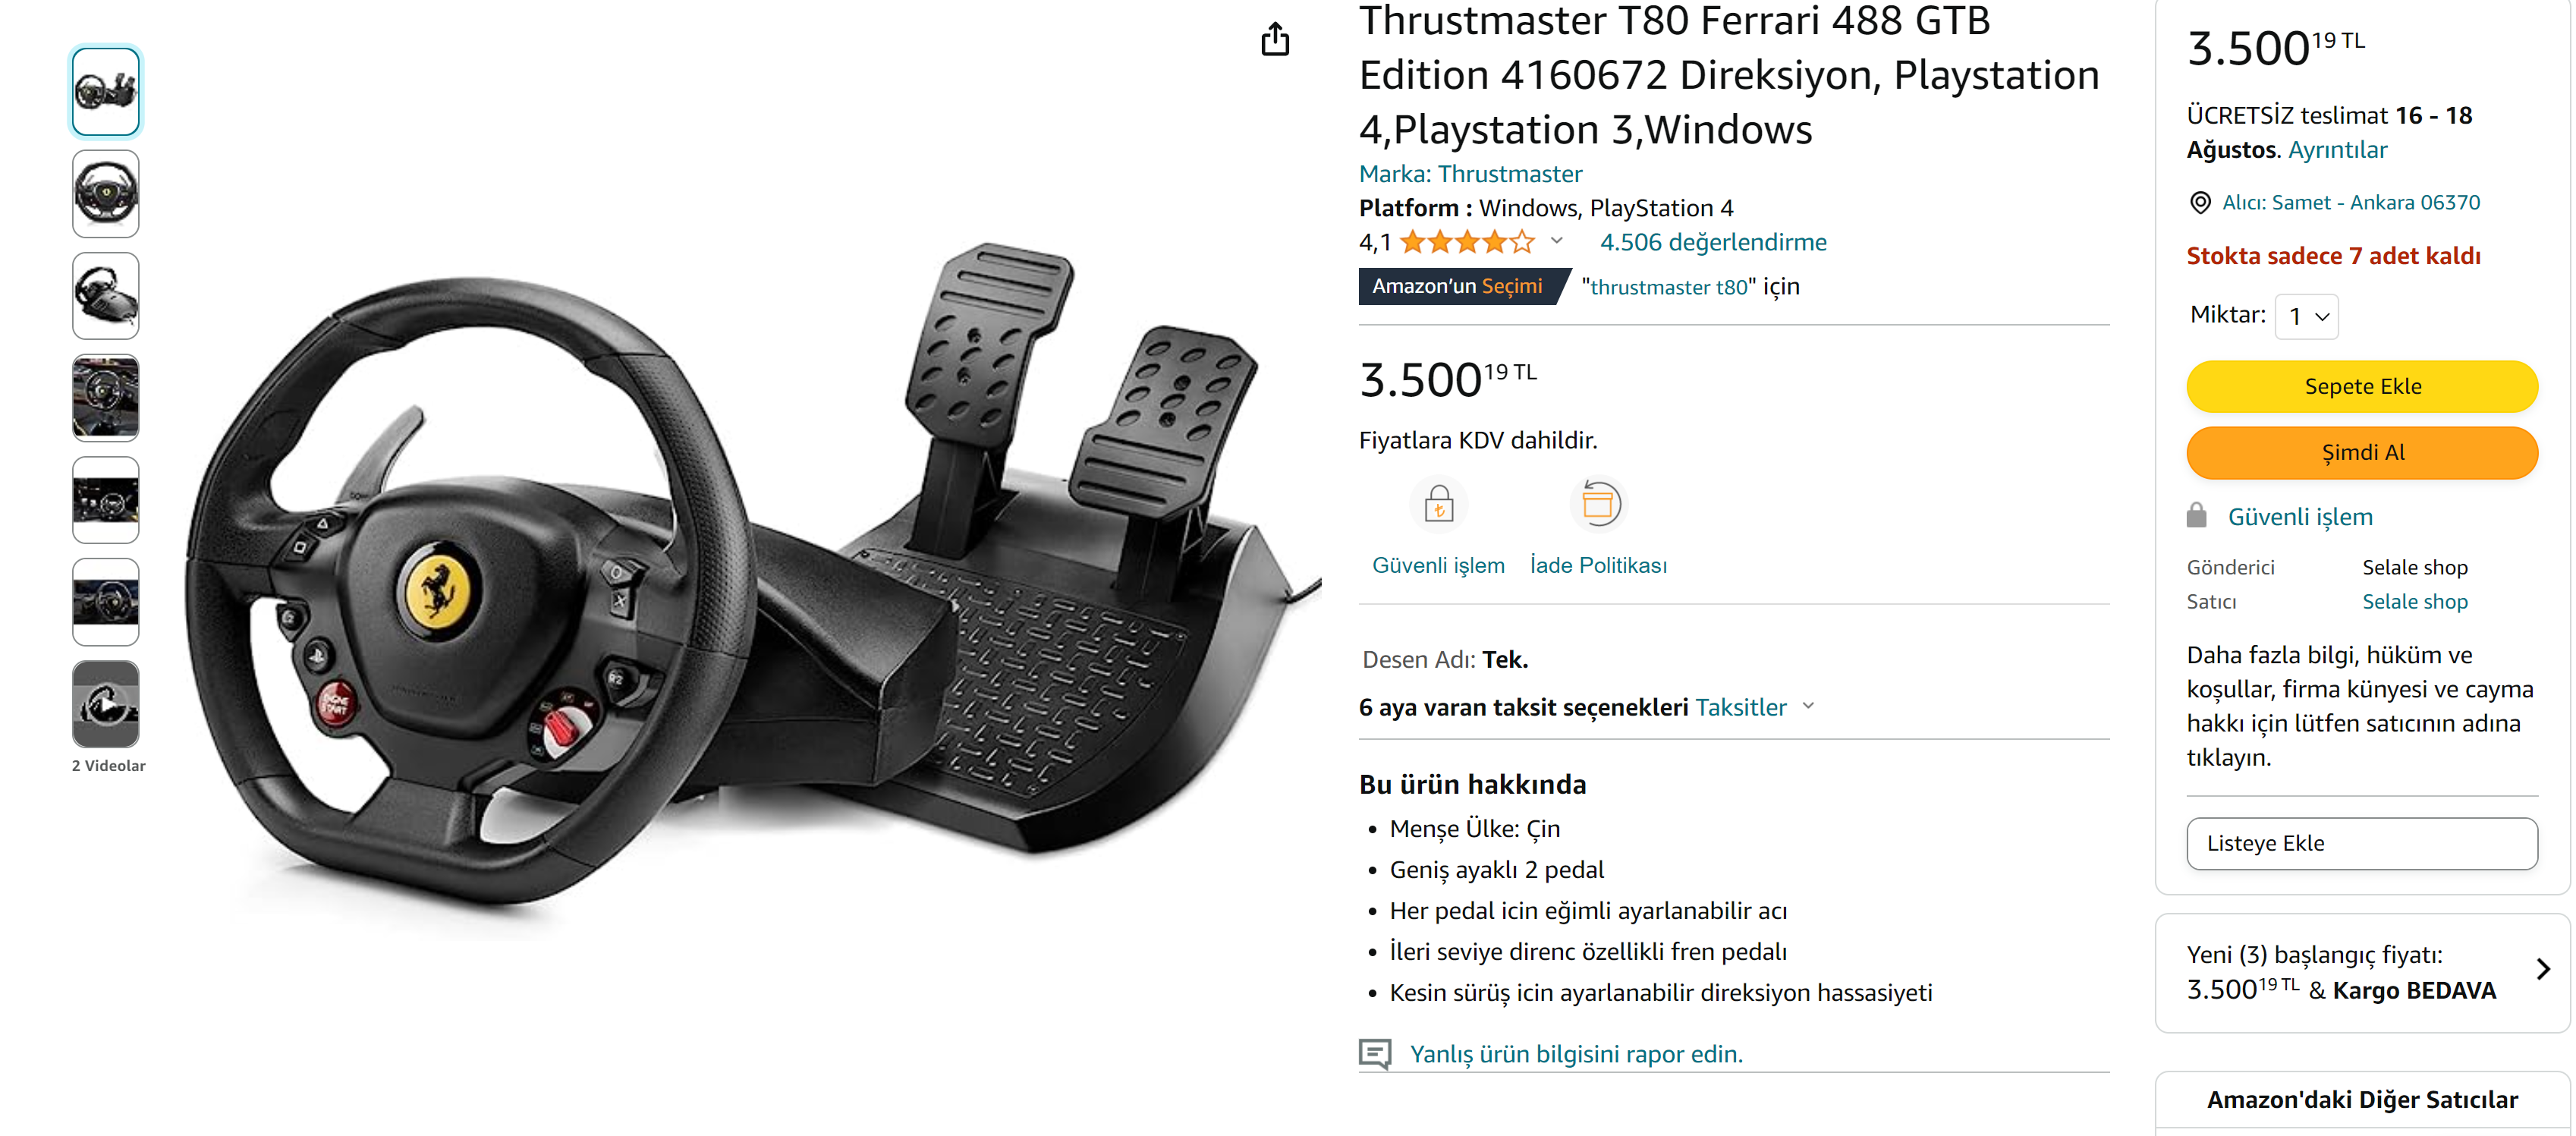Click the gray lock icon near Şimdi Al
2576x1136 pixels.
tap(2196, 516)
